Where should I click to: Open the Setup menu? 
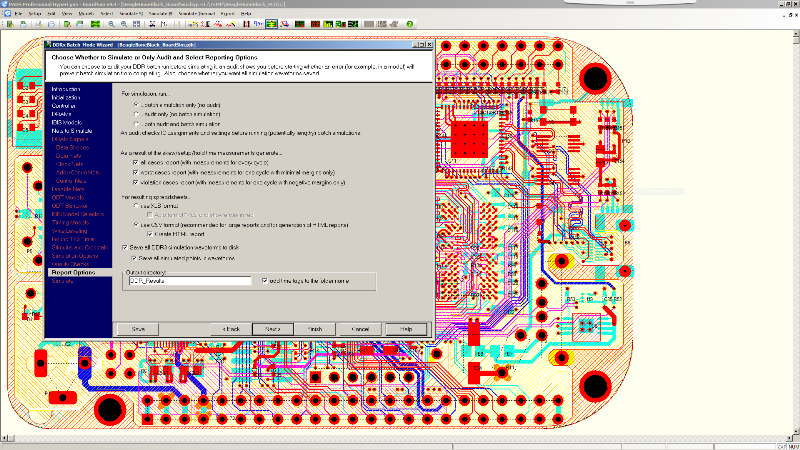pyautogui.click(x=35, y=14)
